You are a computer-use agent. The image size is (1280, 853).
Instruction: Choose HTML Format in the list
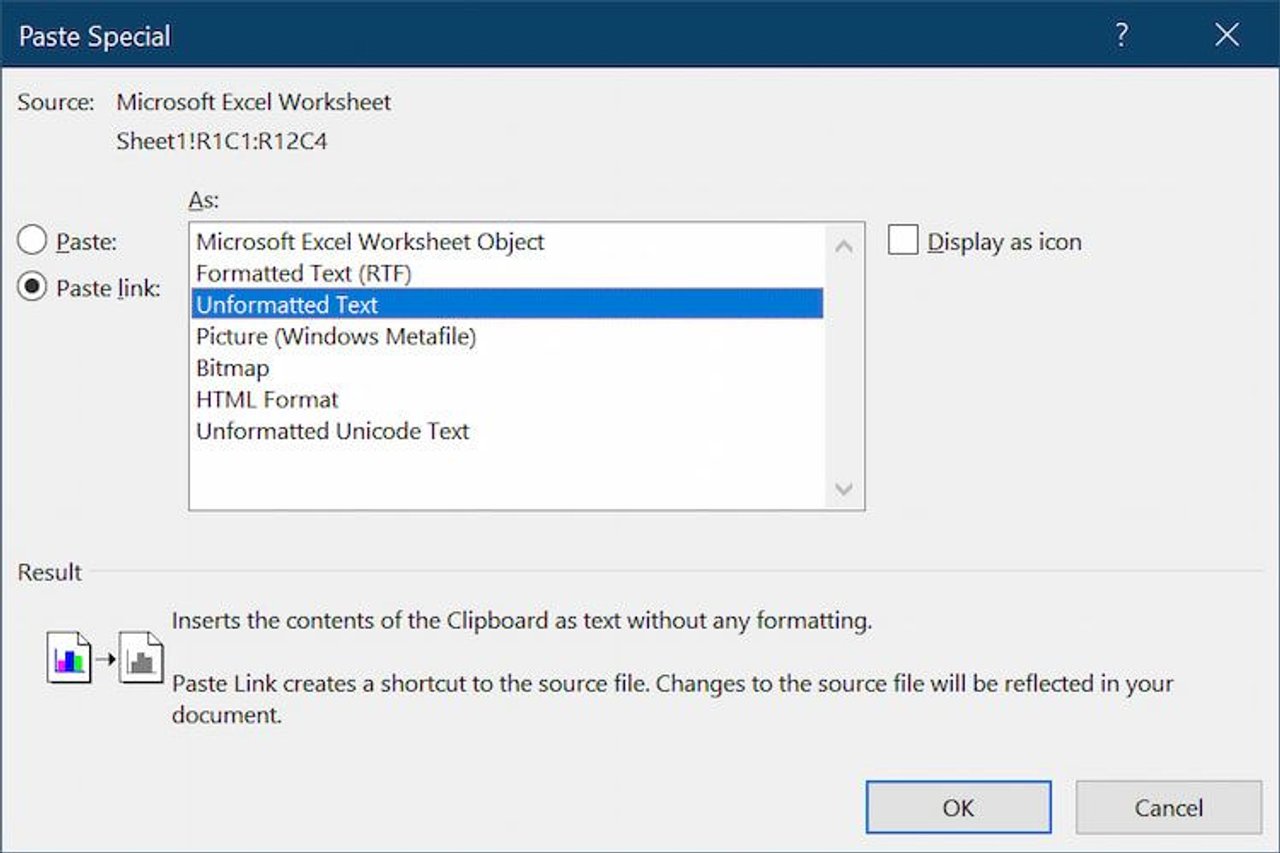[x=267, y=400]
